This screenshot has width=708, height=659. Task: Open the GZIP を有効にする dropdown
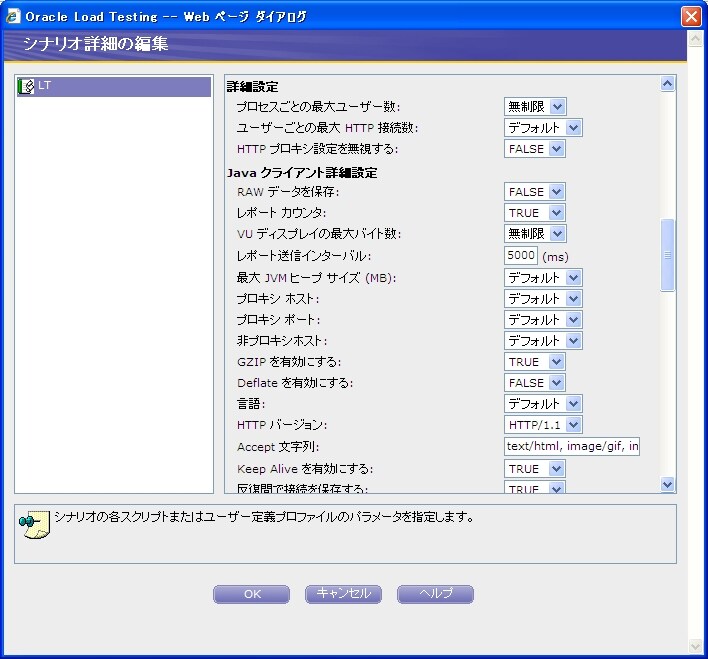535,362
